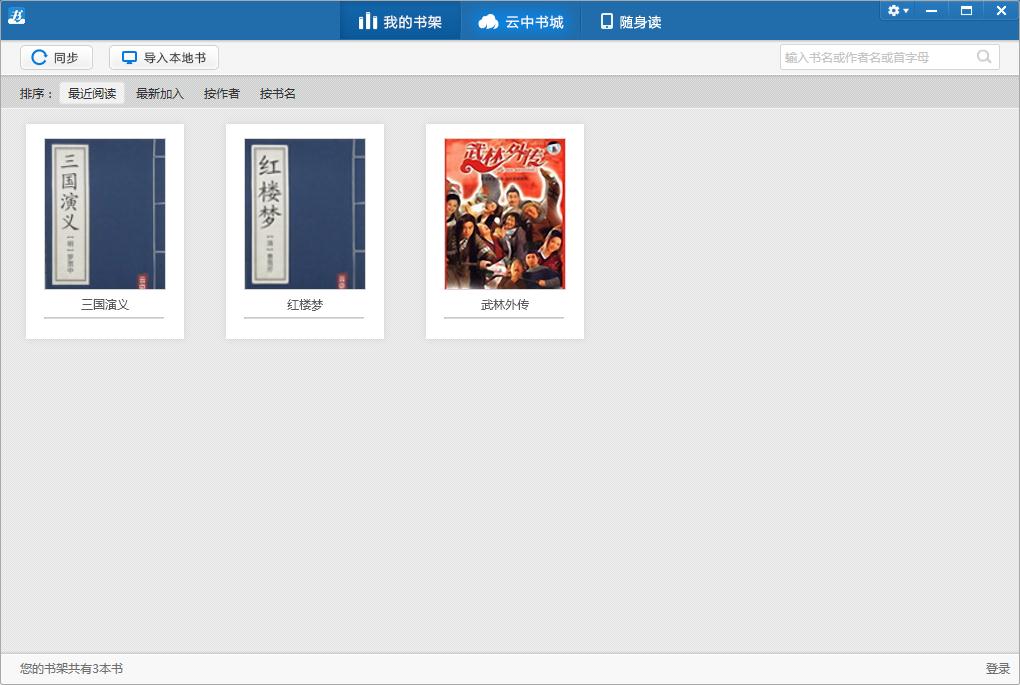Select 最近阅读 sorting option

tap(91, 93)
